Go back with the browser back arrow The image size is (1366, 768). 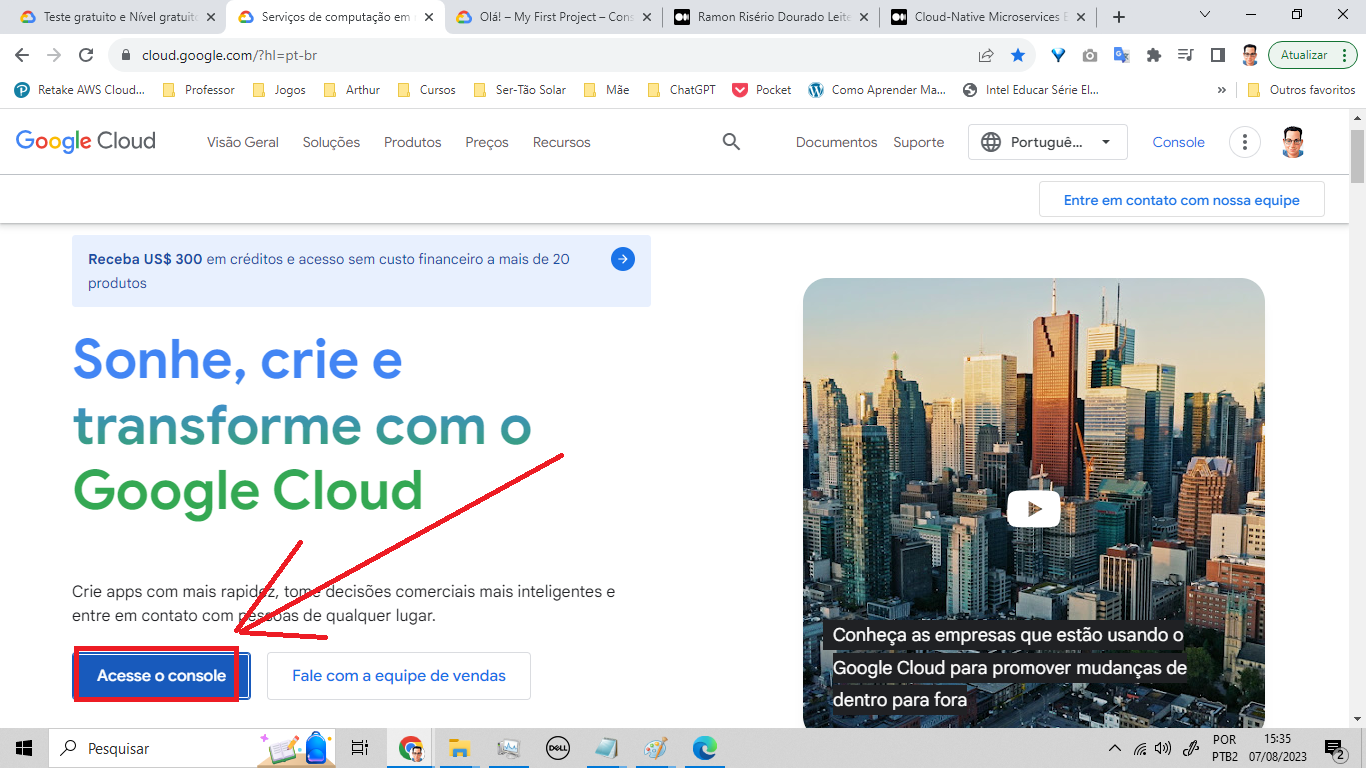(x=22, y=55)
